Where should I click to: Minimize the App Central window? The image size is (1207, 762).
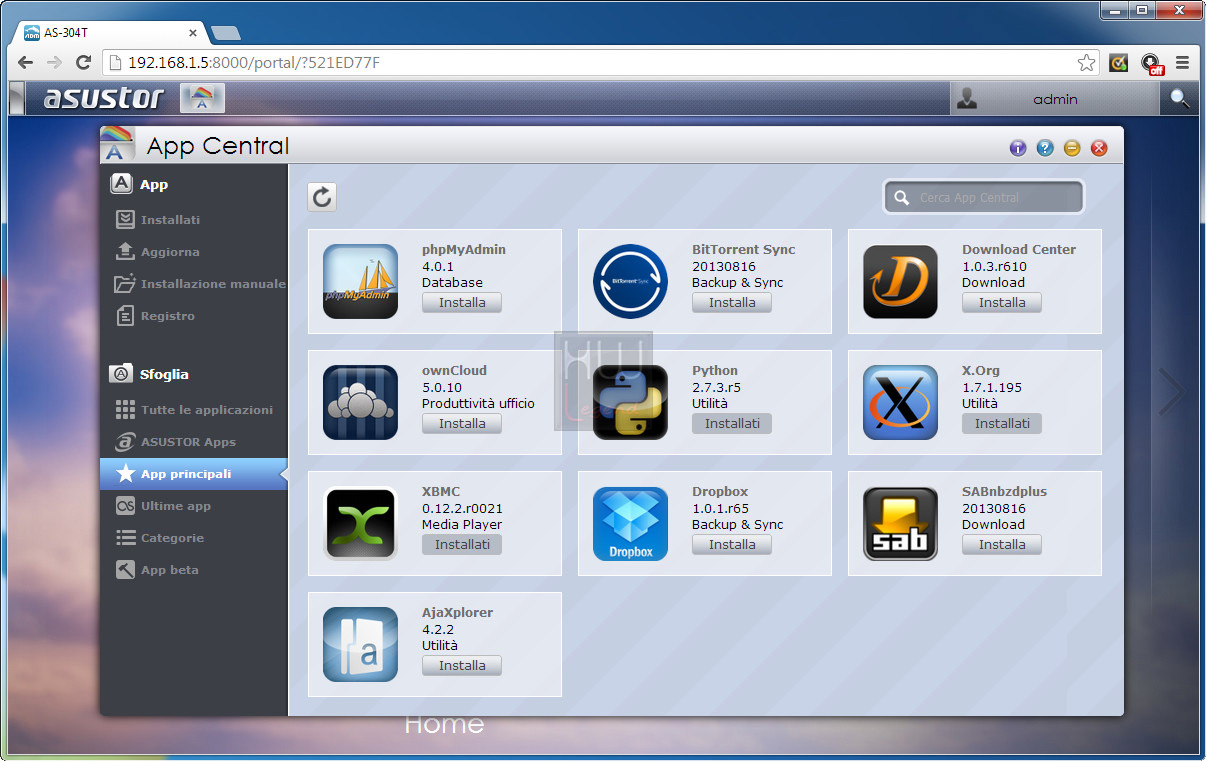pos(1072,148)
